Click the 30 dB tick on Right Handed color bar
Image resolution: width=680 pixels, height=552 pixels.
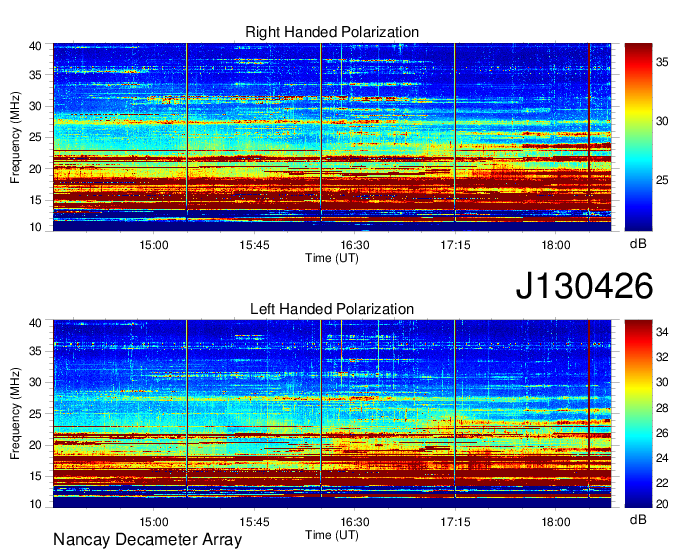(662, 121)
